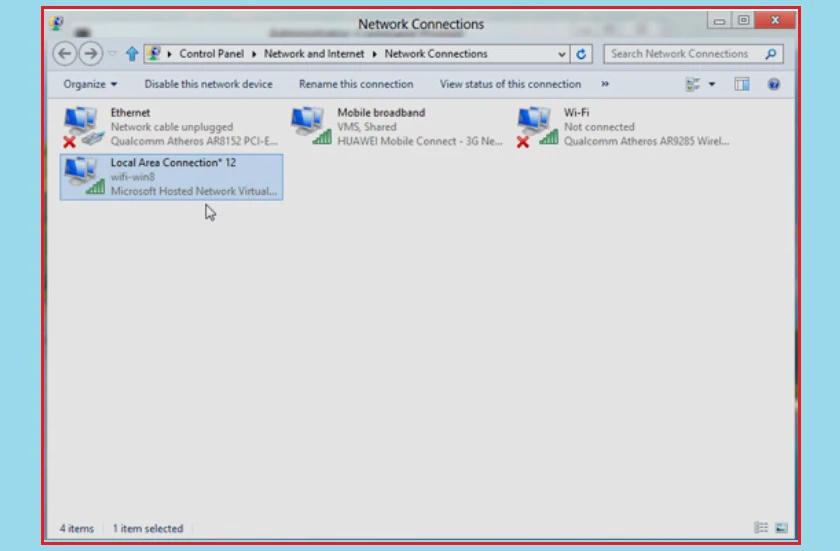Go back using the Back arrow
The height and width of the screenshot is (551, 840).
[64, 54]
